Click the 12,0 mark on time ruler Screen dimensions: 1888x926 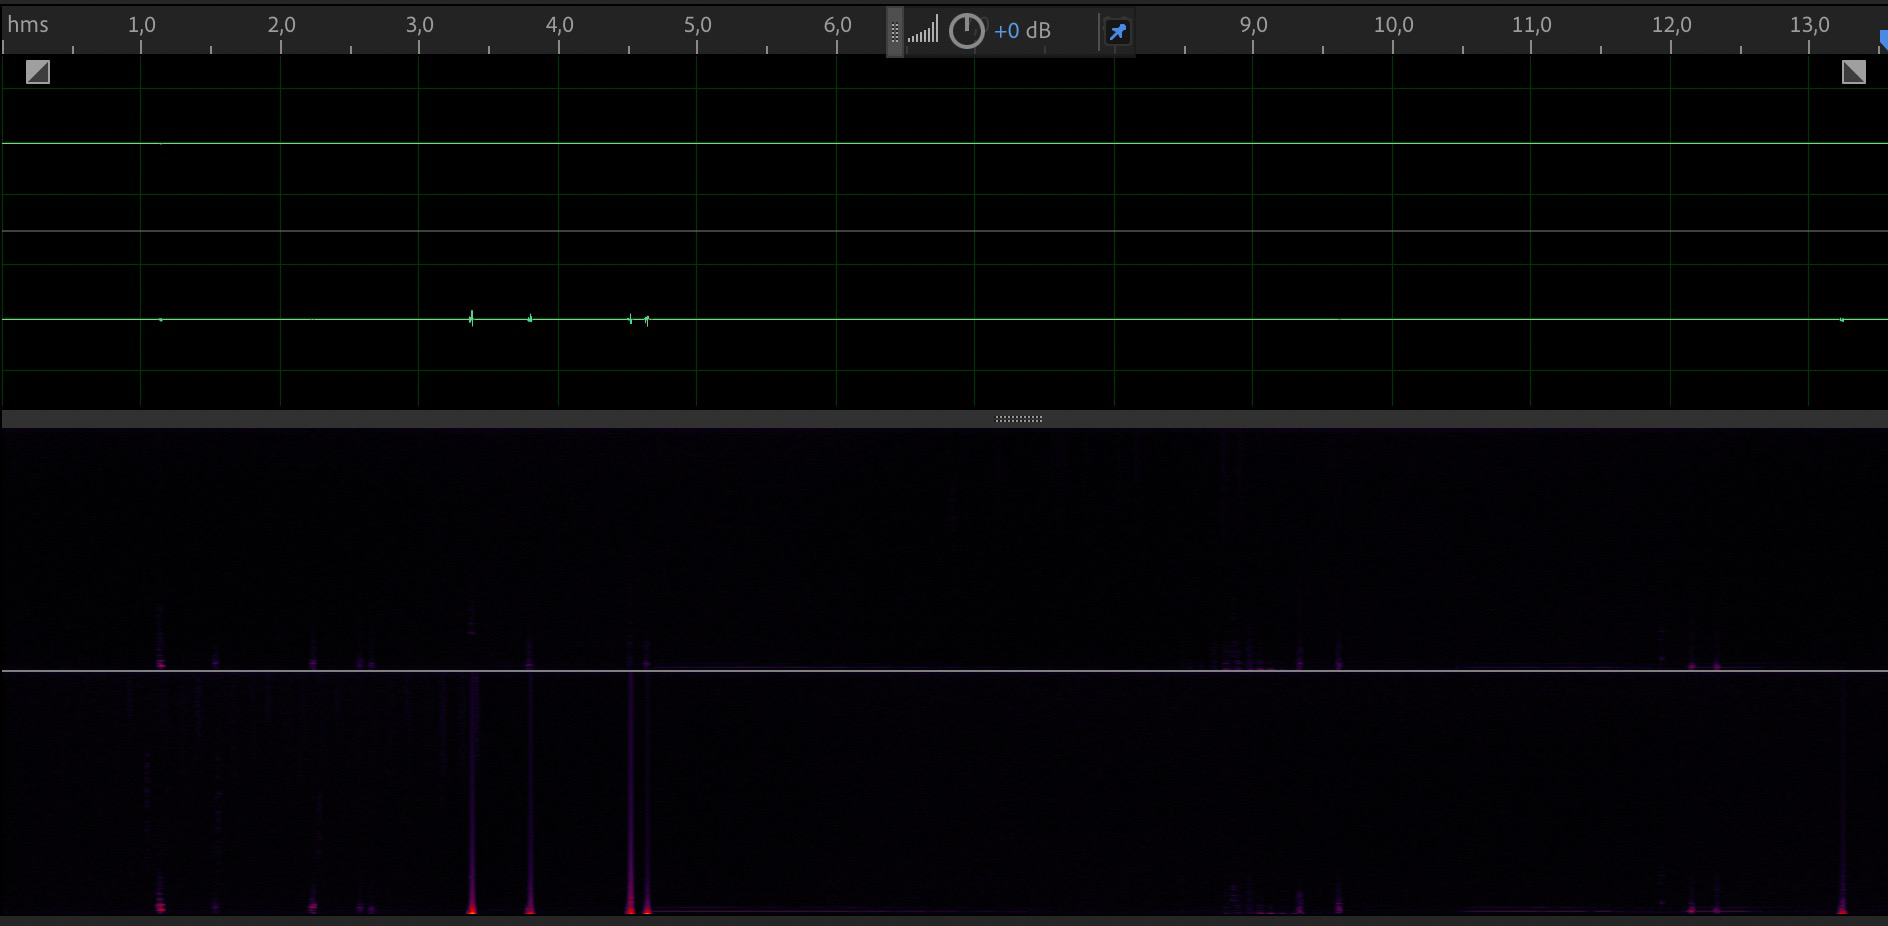coord(1670,26)
